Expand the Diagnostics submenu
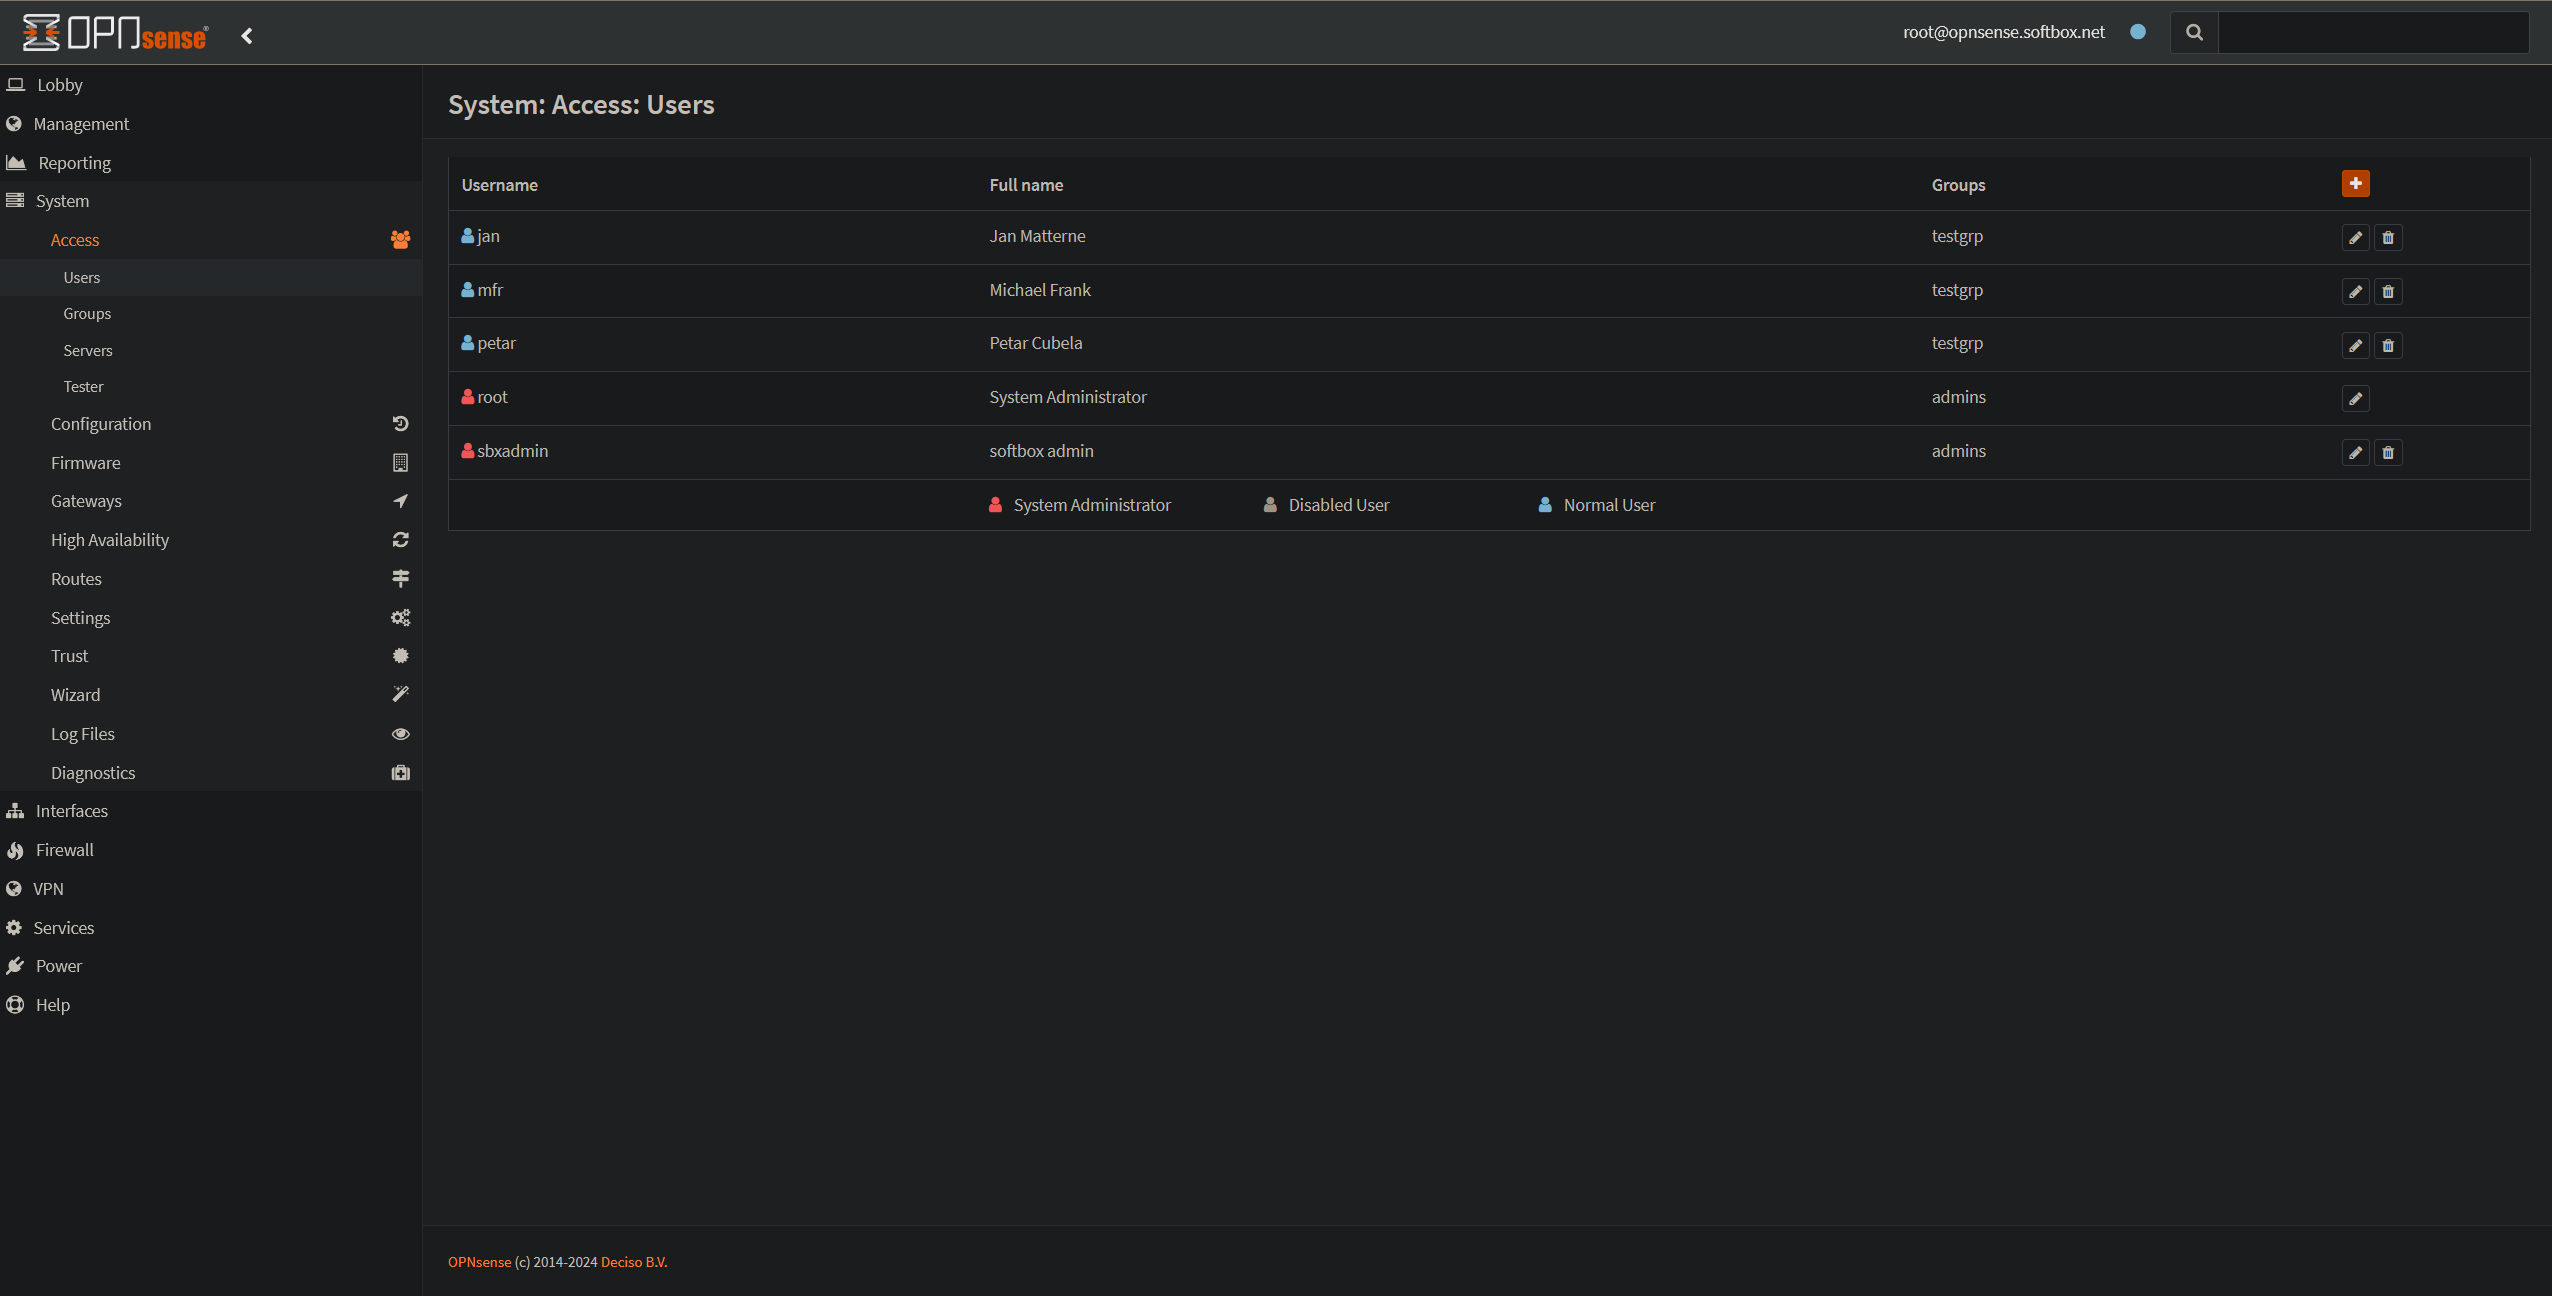The image size is (2552, 1296). (93, 773)
